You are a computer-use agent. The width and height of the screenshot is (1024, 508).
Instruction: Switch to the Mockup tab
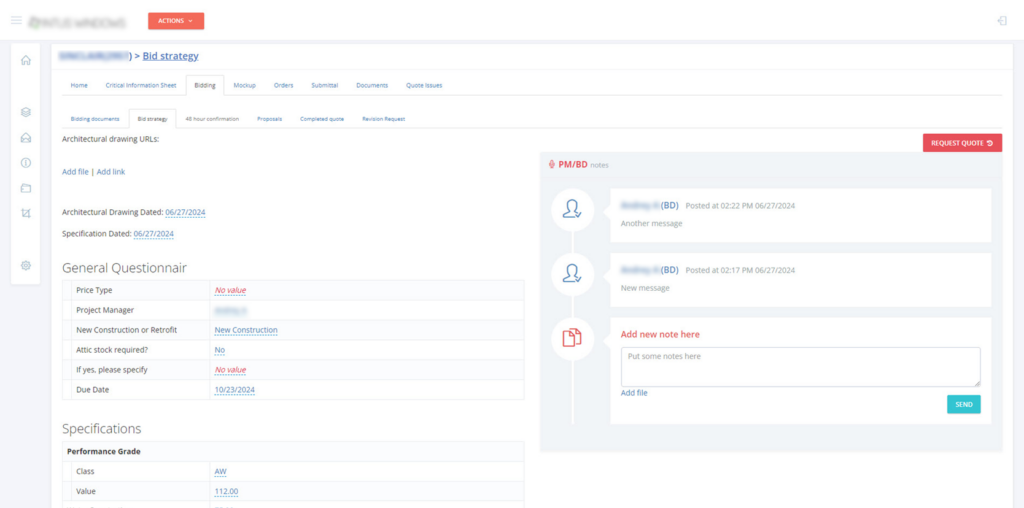(245, 85)
